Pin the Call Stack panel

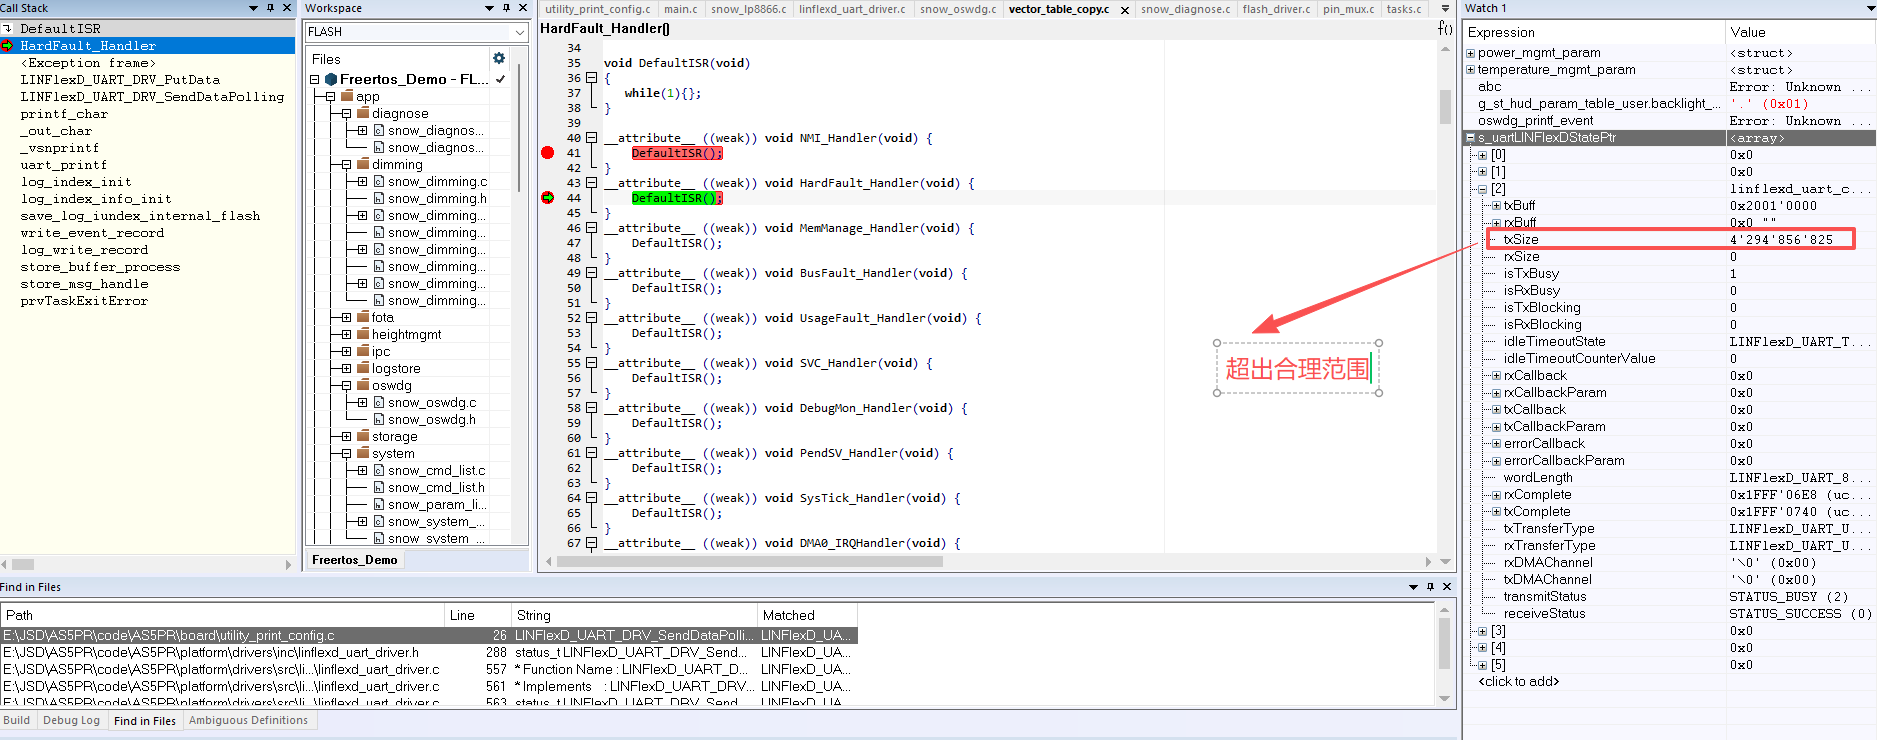[x=270, y=8]
